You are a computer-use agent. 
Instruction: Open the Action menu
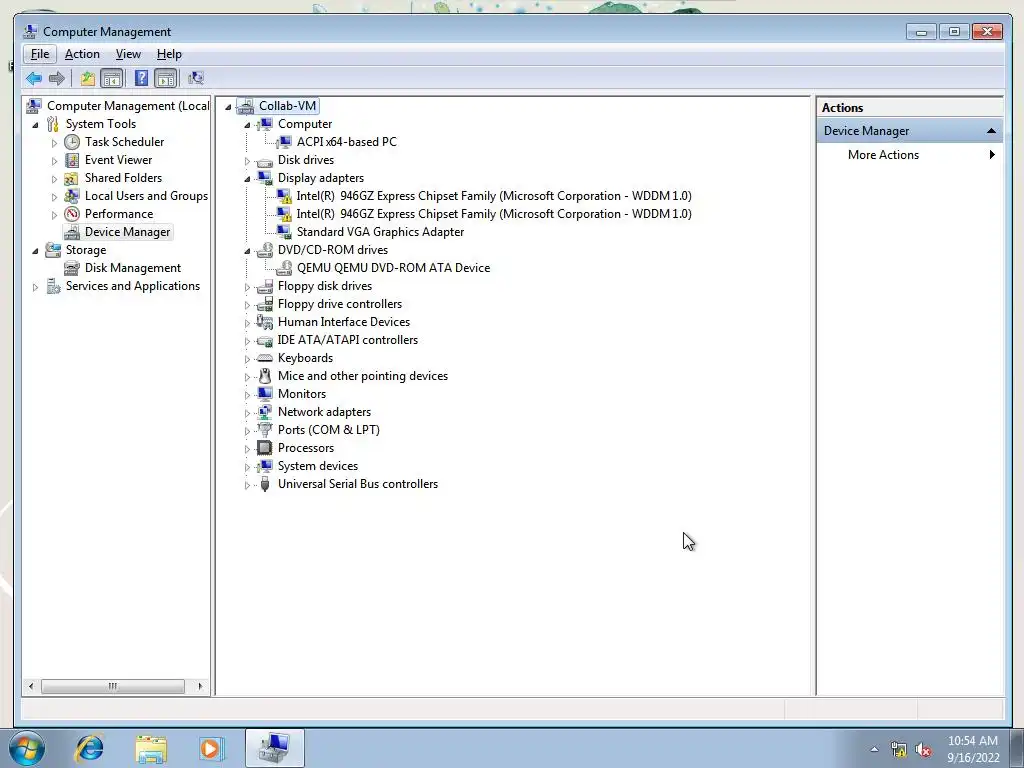point(82,54)
